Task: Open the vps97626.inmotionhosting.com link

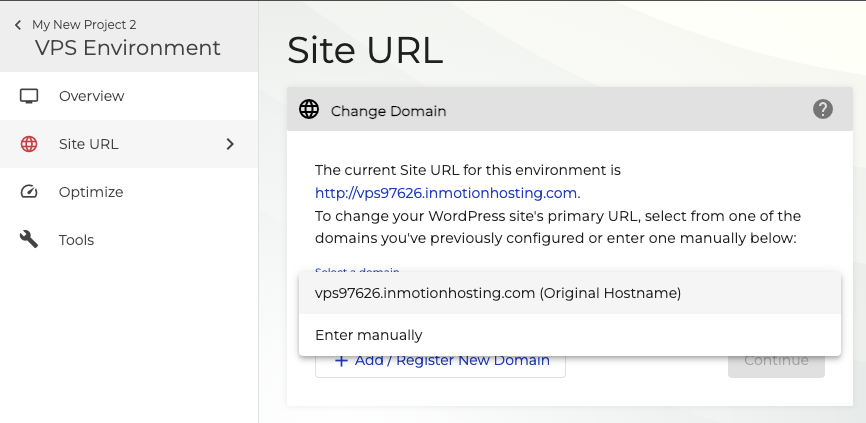Action: (445, 193)
